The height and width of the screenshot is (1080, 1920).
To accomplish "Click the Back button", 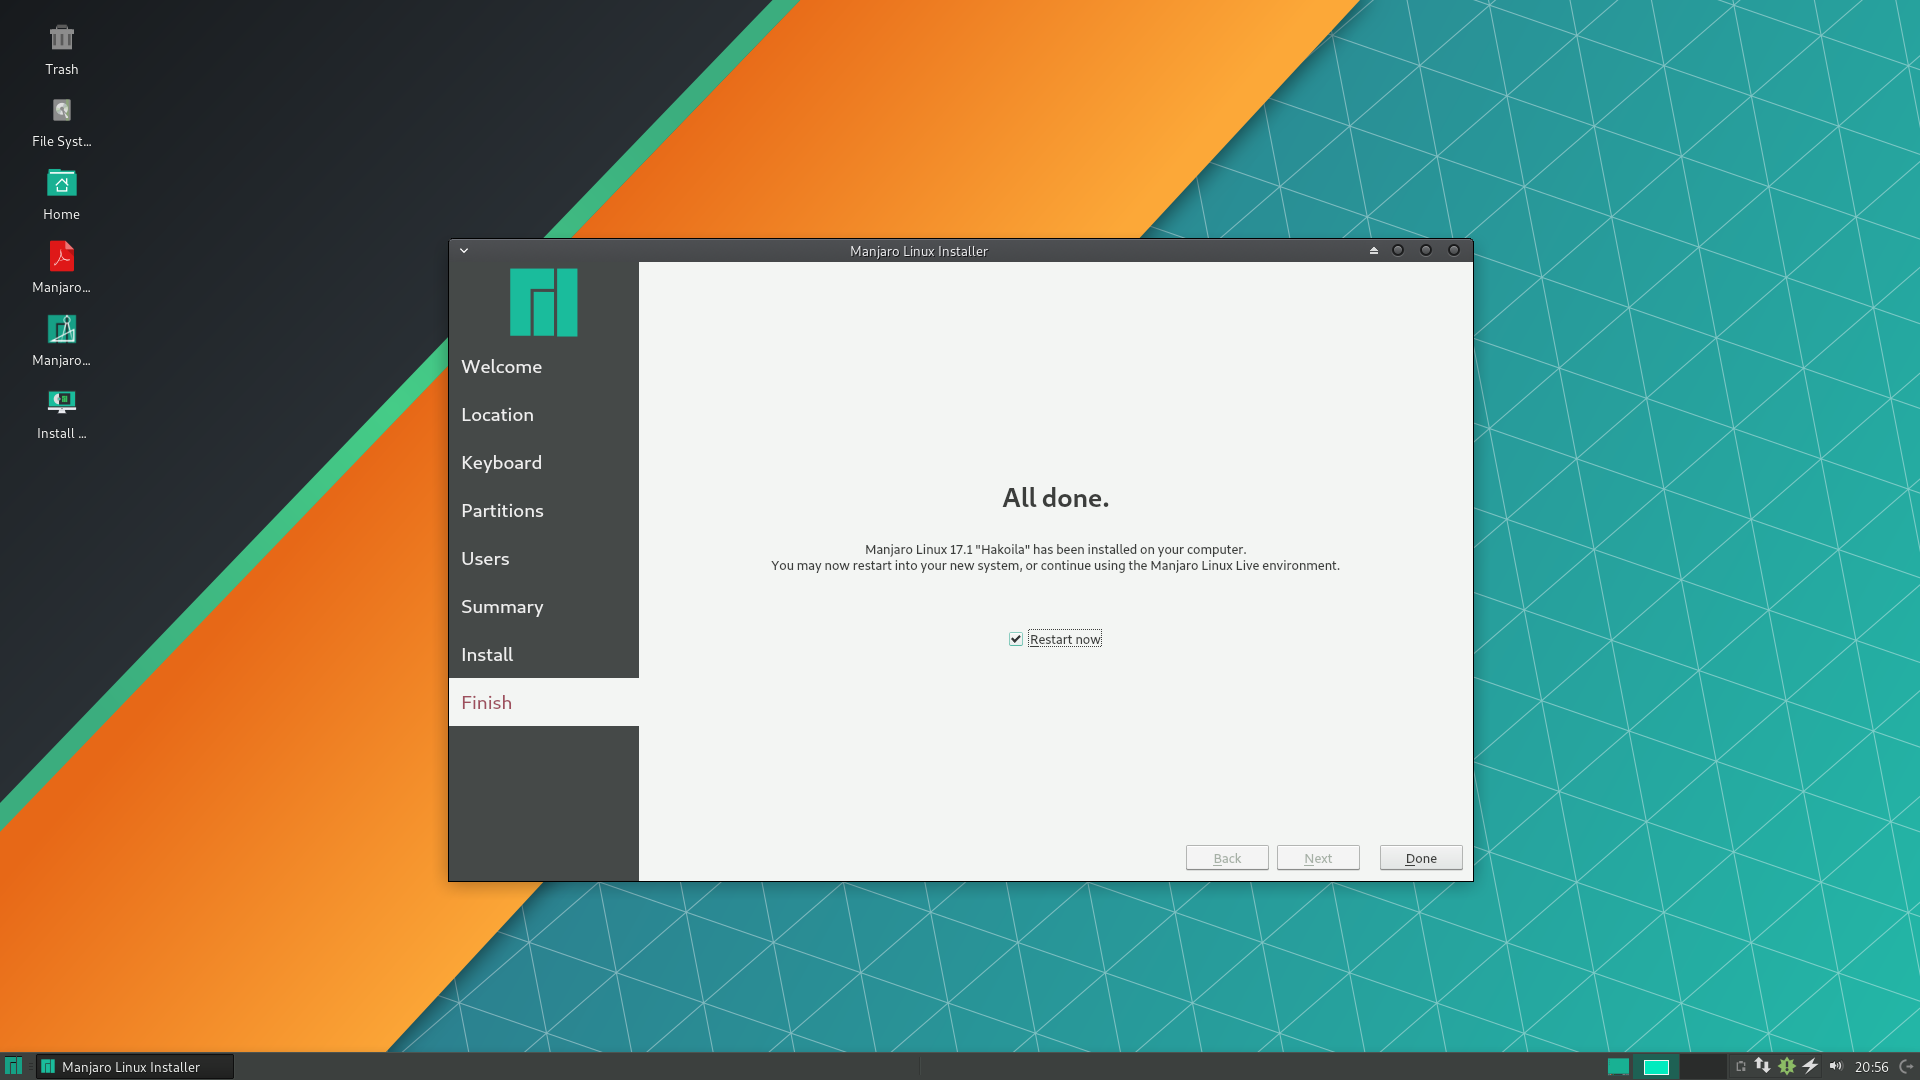I will pyautogui.click(x=1227, y=858).
